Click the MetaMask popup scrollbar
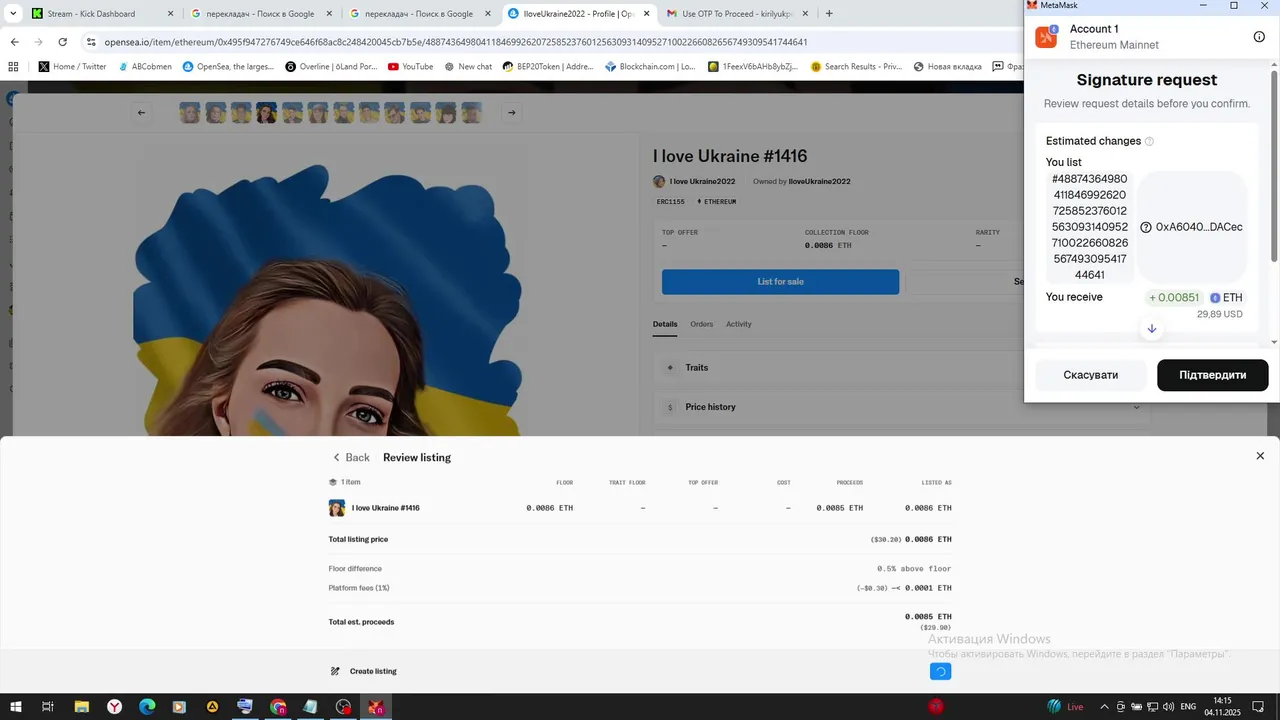Image resolution: width=1280 pixels, height=720 pixels. pyautogui.click(x=1274, y=165)
